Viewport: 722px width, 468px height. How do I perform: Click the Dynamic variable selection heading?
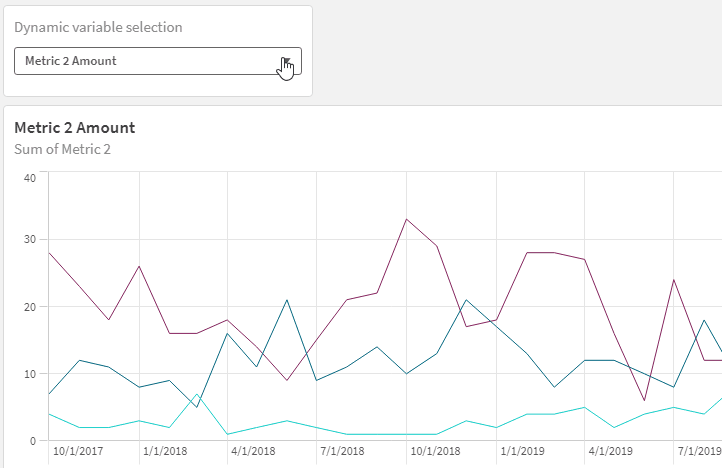point(98,27)
